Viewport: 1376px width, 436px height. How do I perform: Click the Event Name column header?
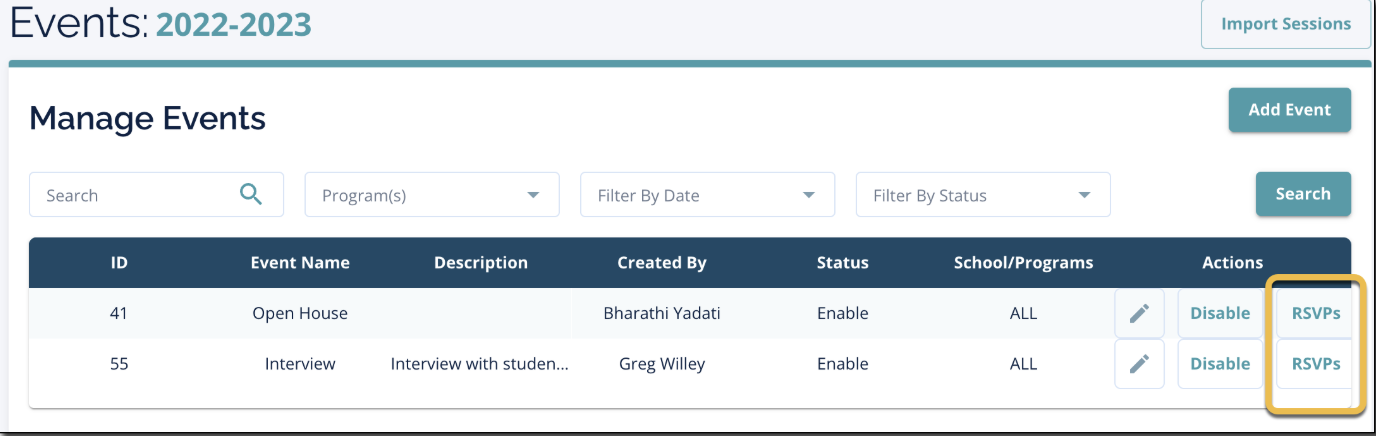pos(300,263)
